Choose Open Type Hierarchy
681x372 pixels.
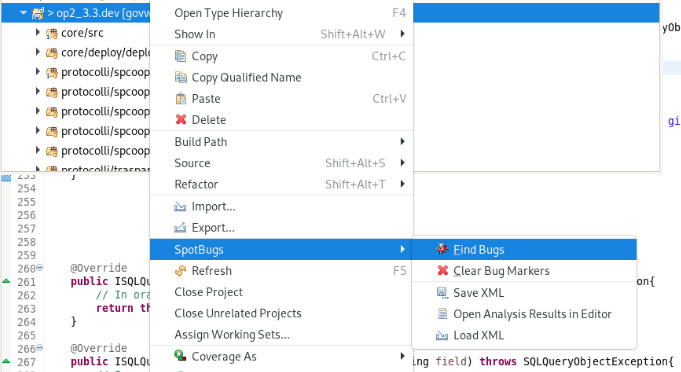pos(281,13)
